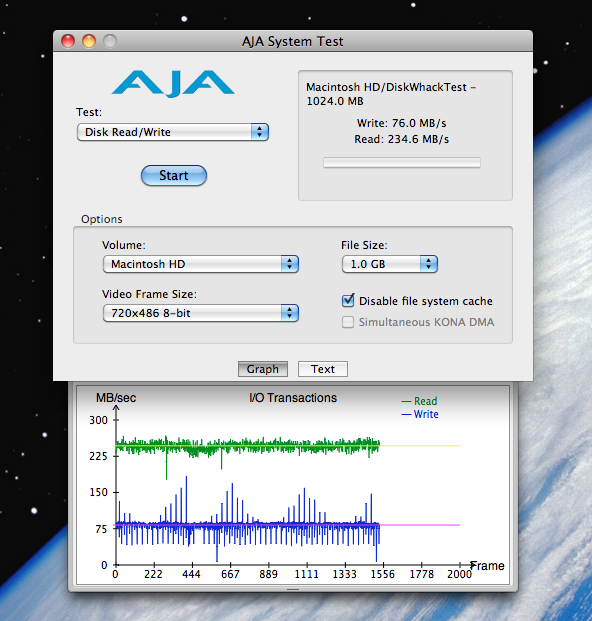Image resolution: width=592 pixels, height=621 pixels.
Task: Close the AJA System Test window
Action: coord(68,41)
